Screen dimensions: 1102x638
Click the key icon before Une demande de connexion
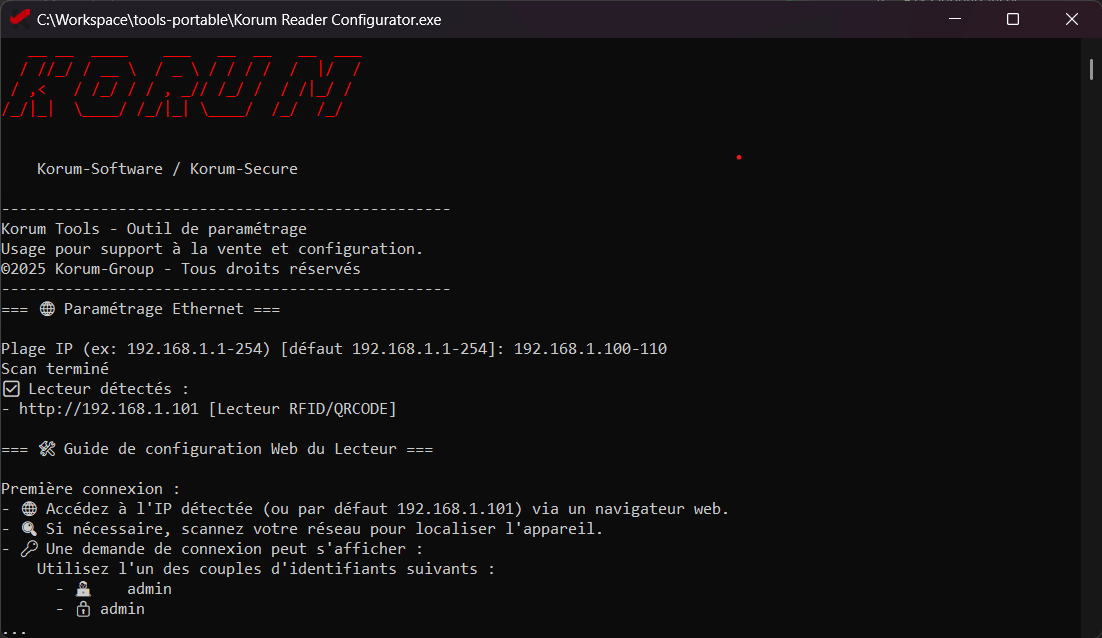tap(29, 549)
